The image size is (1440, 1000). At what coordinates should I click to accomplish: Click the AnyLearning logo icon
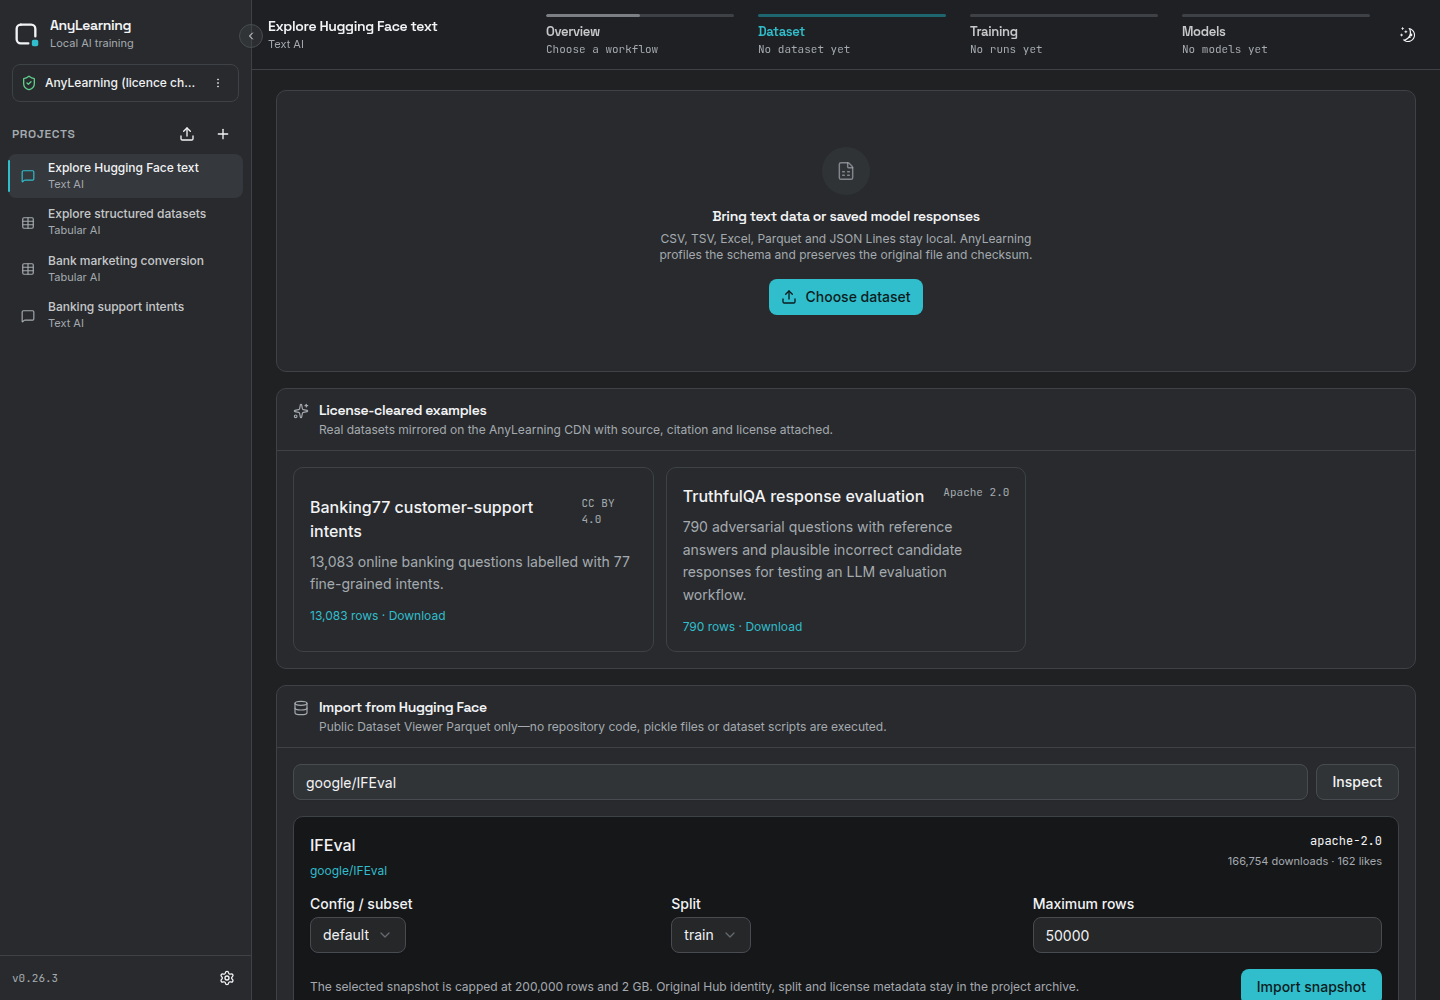tap(27, 35)
